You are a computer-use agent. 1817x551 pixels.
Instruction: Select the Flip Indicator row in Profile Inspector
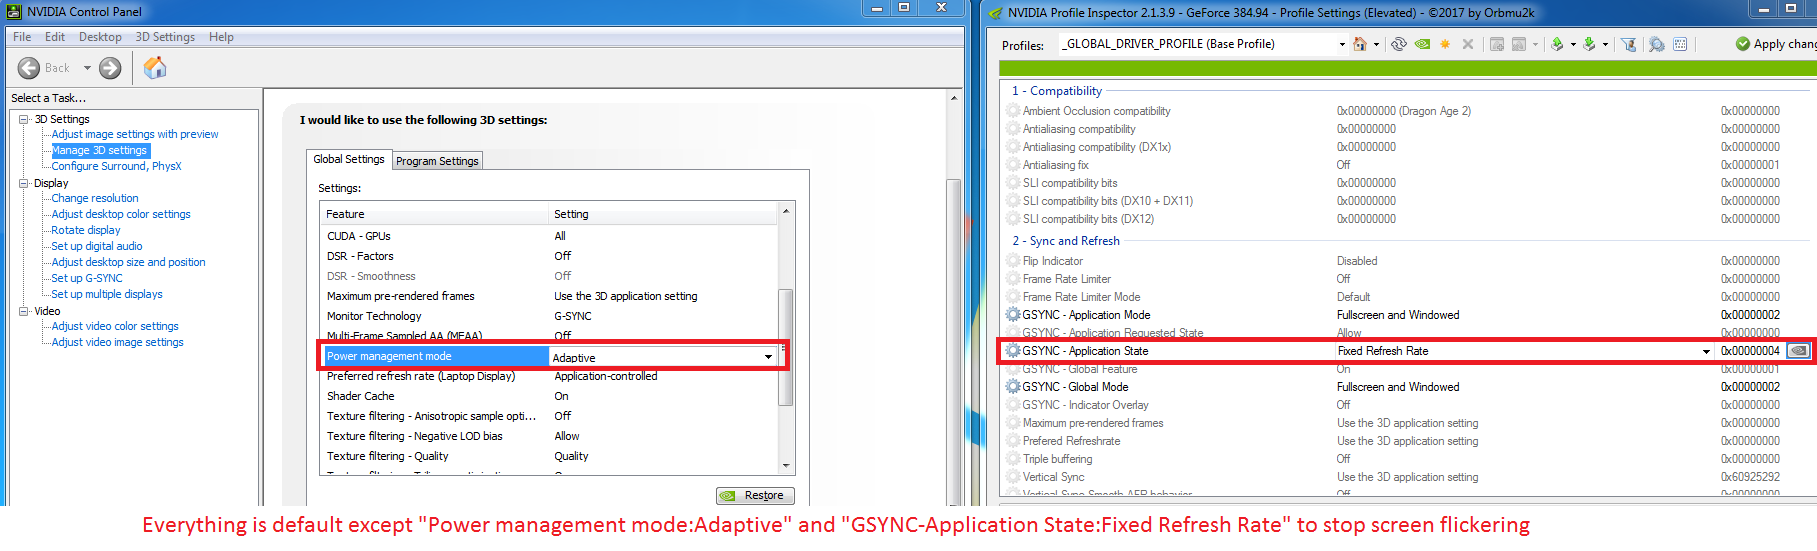tap(1408, 261)
